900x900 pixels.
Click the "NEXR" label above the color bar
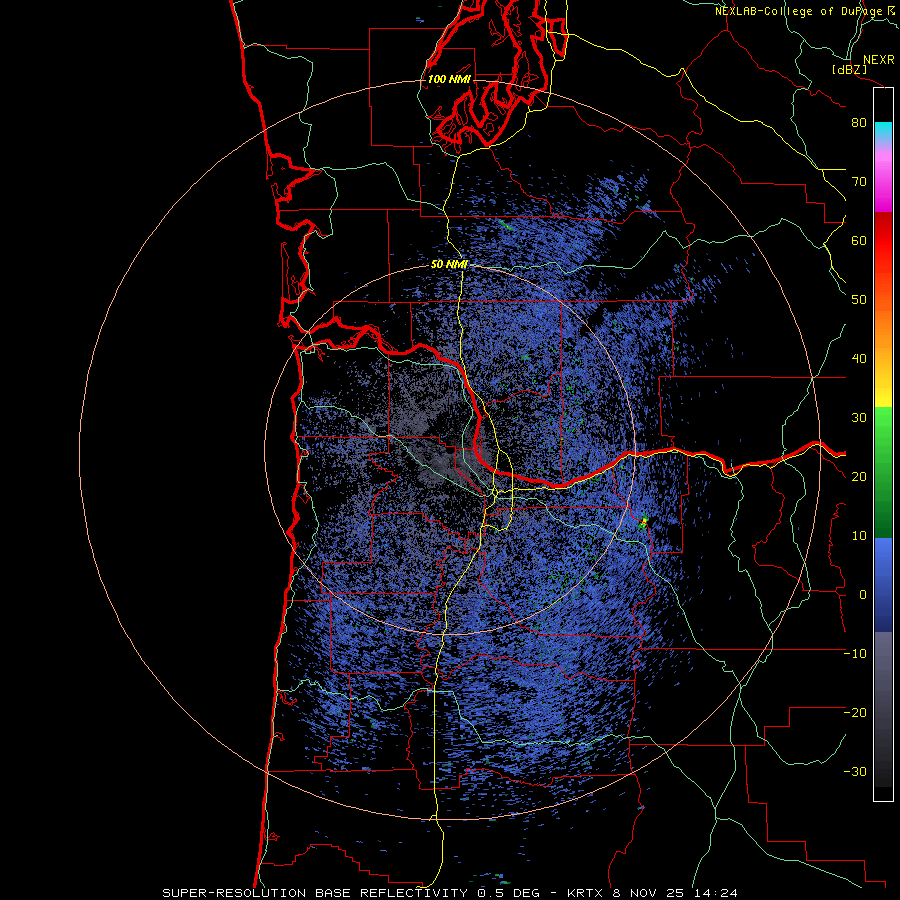tap(878, 60)
